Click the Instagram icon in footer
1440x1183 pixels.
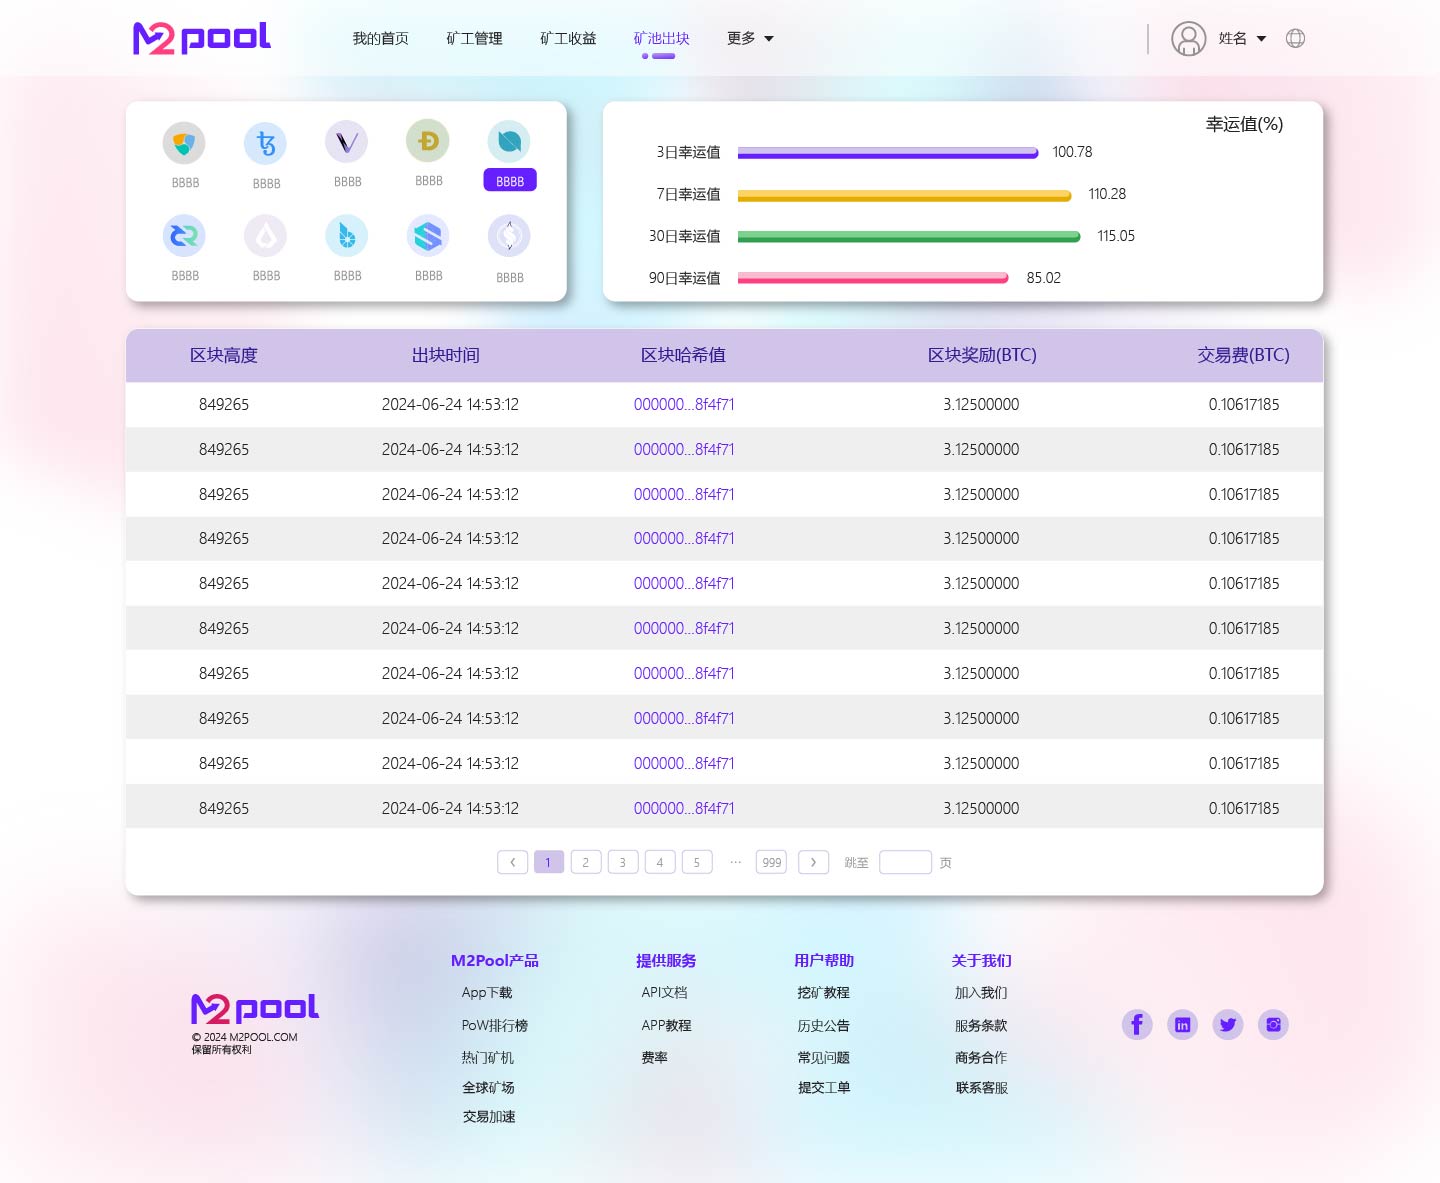pyautogui.click(x=1273, y=1025)
